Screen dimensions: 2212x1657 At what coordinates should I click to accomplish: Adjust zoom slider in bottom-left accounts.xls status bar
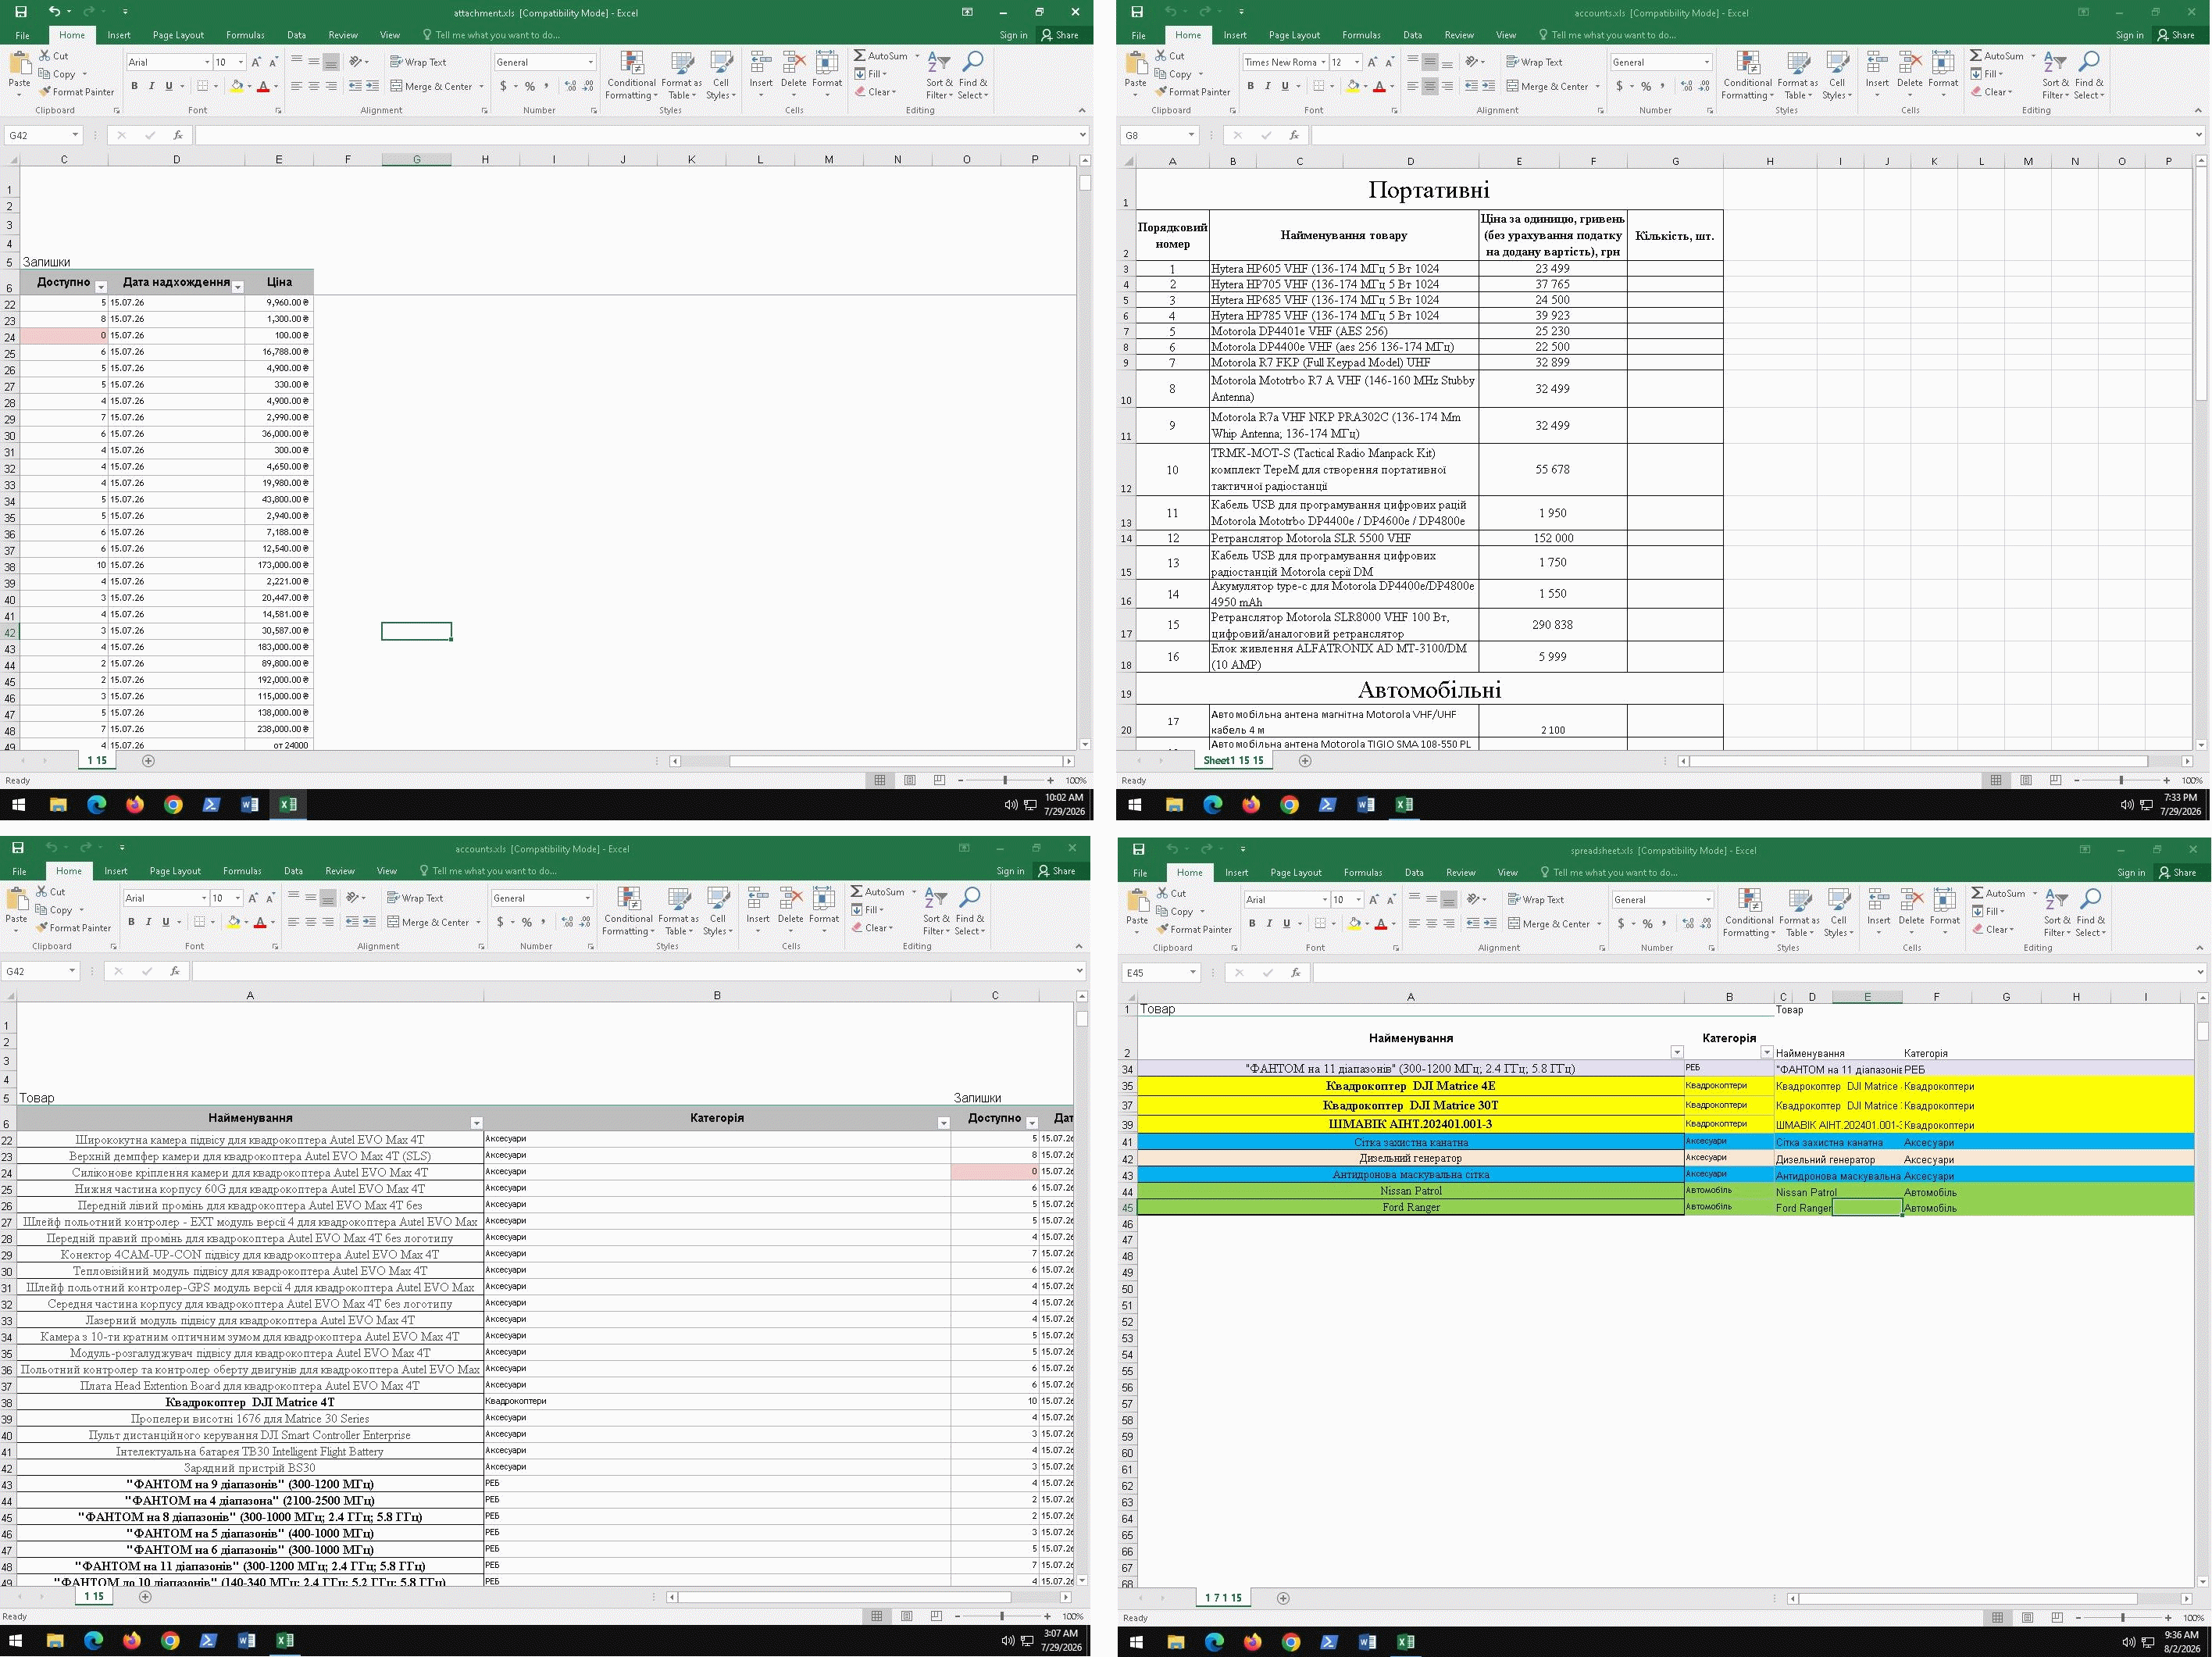[x=1002, y=1616]
